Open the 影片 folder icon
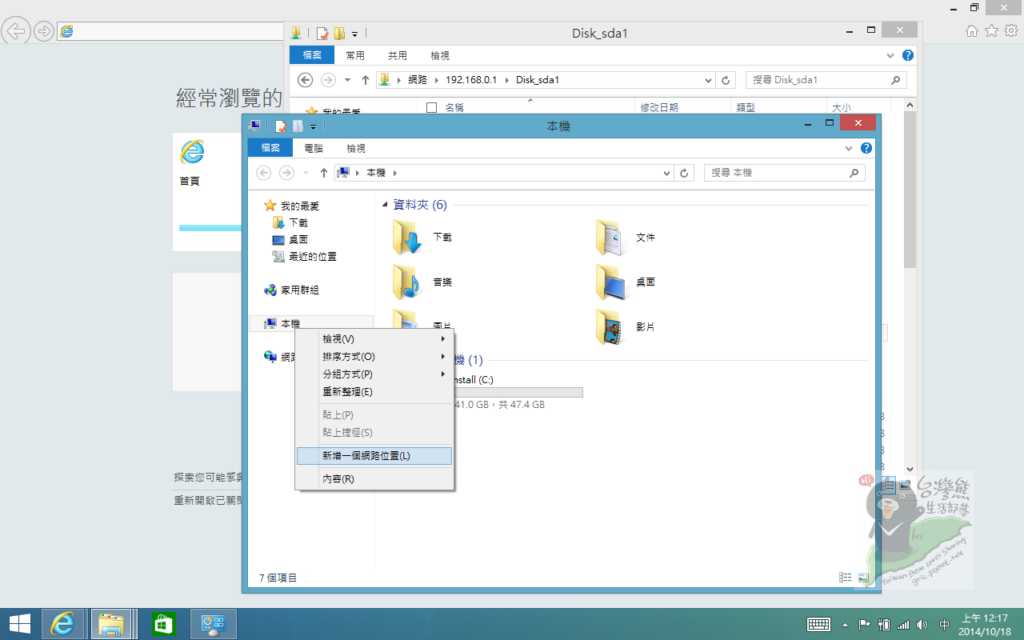 (611, 327)
